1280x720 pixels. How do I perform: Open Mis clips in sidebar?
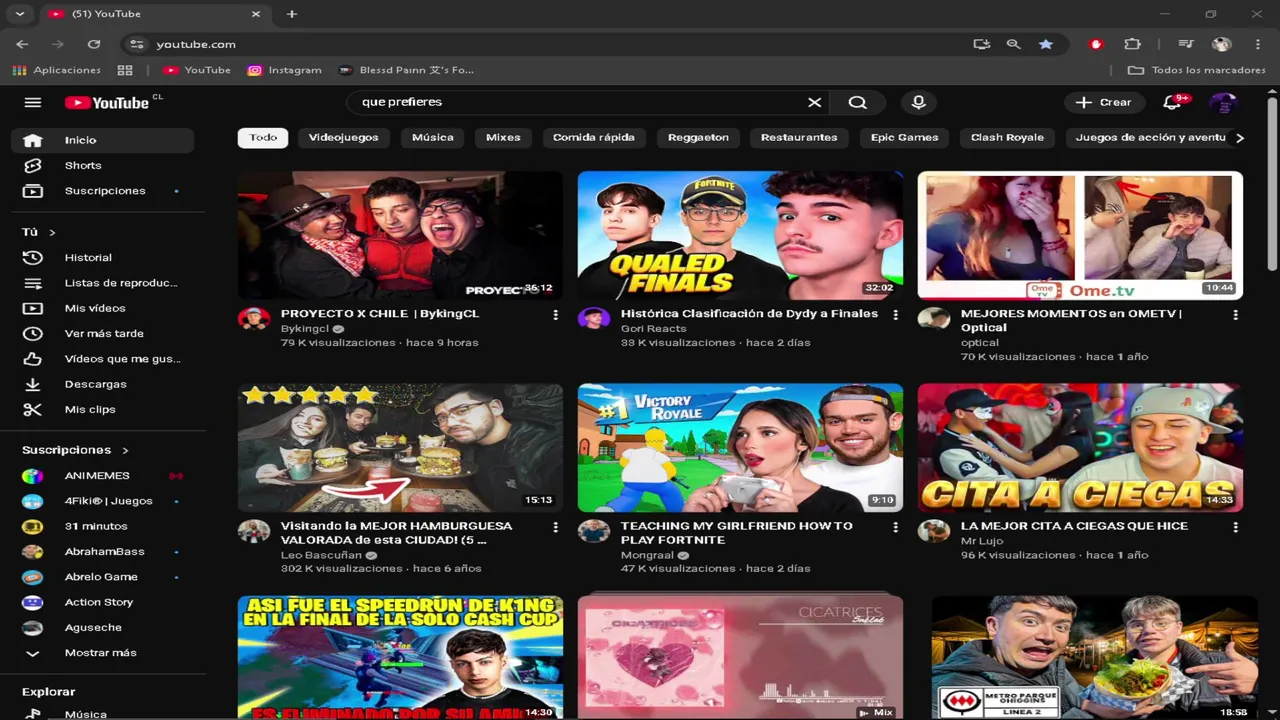pyautogui.click(x=102, y=409)
